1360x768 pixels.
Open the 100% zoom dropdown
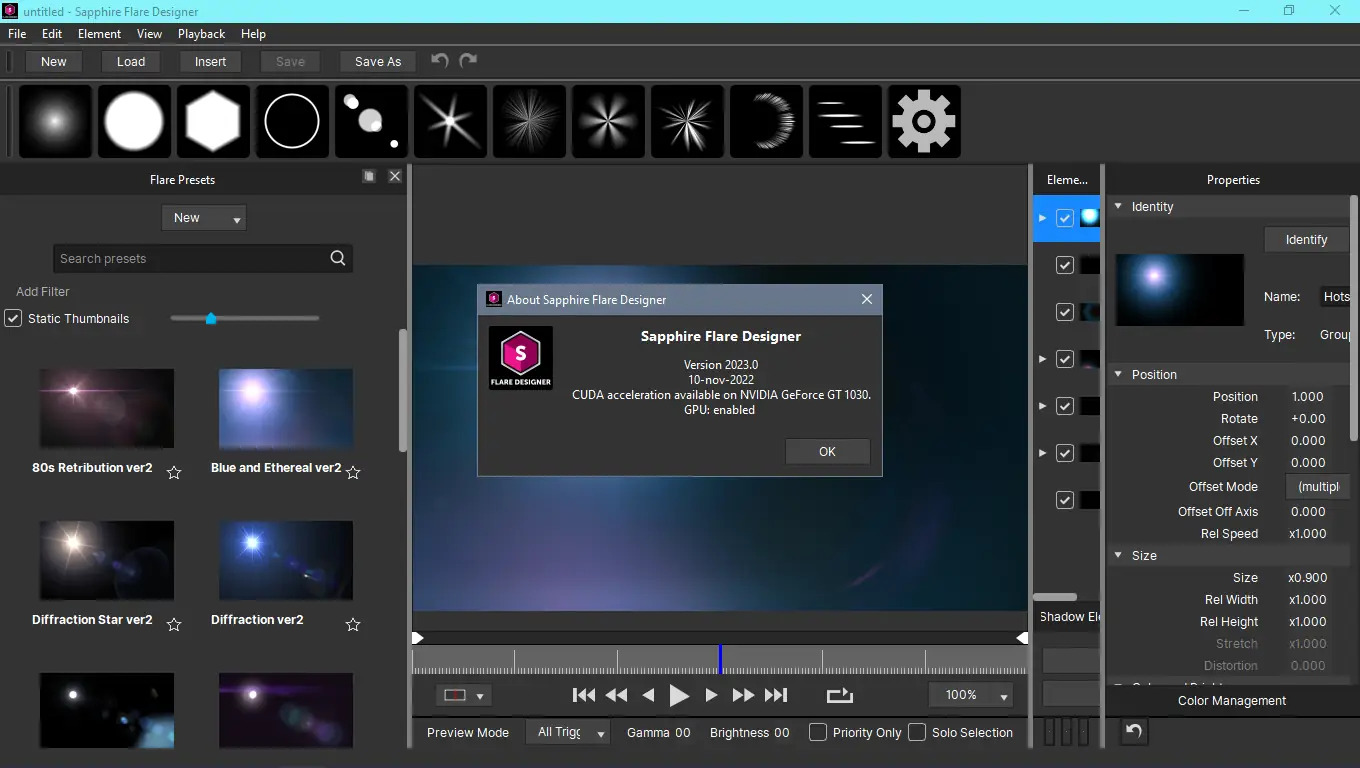coord(971,695)
